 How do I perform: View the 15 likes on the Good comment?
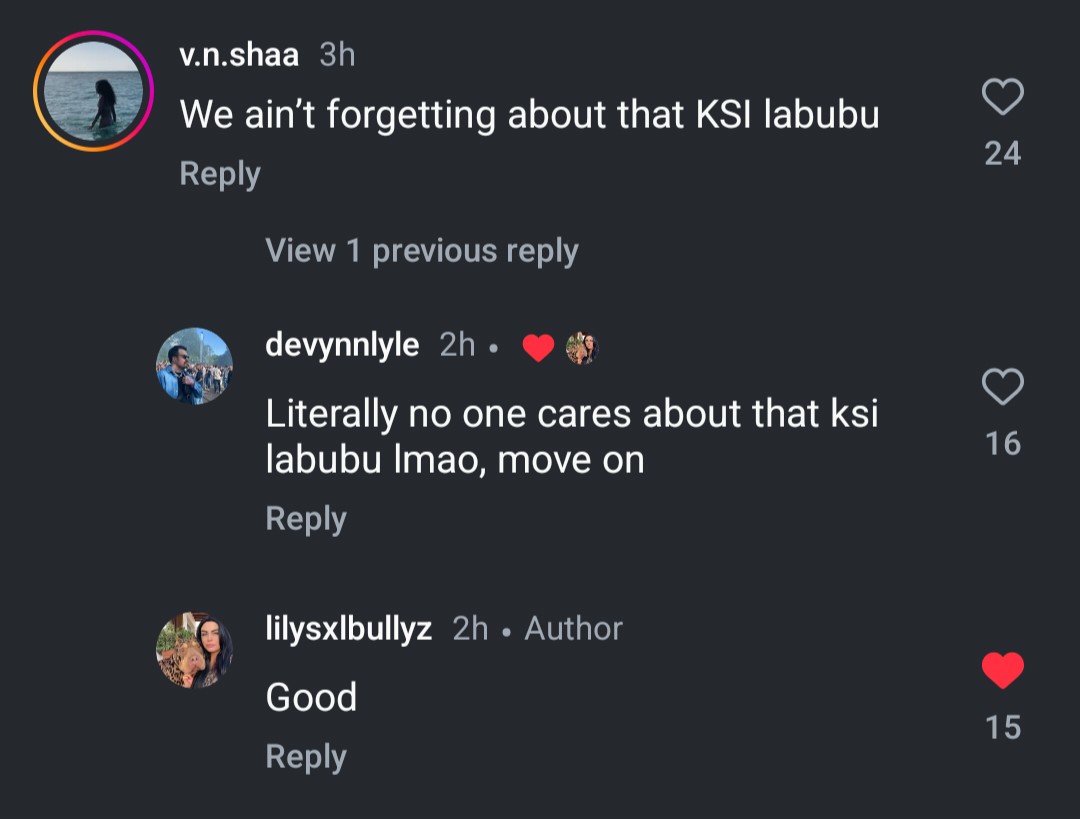[1002, 727]
